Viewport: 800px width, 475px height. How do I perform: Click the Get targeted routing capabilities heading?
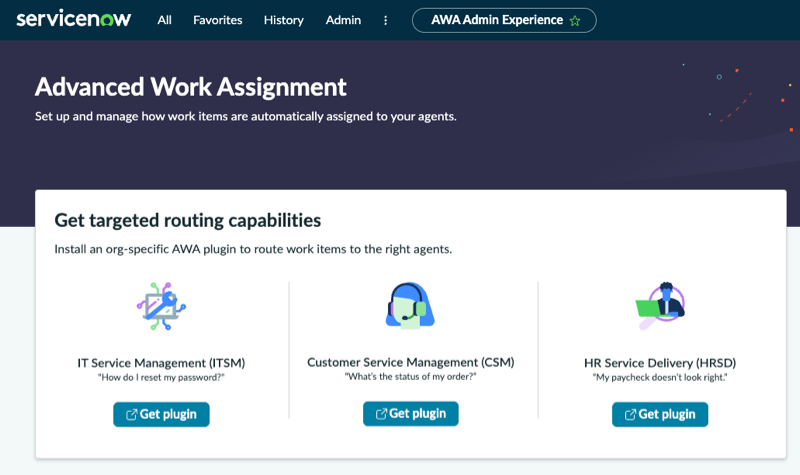coord(188,220)
